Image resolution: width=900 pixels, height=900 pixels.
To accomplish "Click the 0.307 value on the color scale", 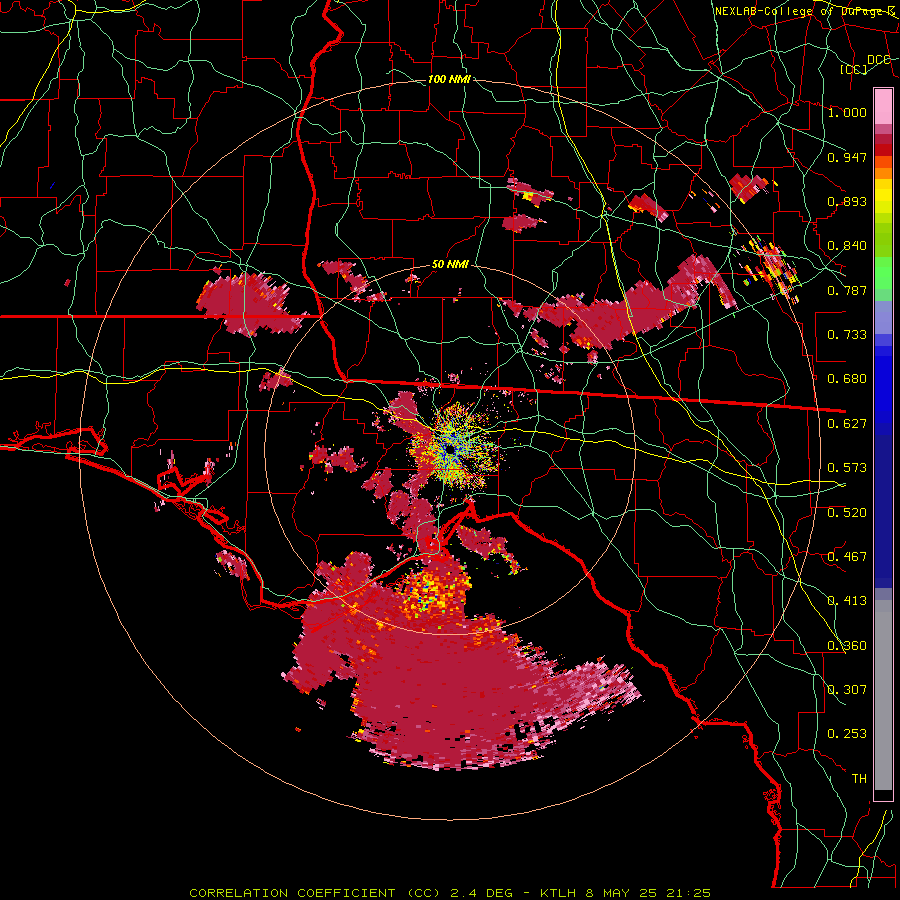I will 847,690.
